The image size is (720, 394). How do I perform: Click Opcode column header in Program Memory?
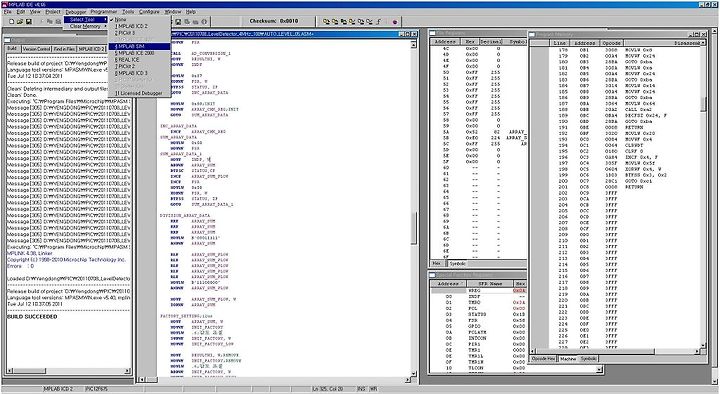(x=612, y=43)
